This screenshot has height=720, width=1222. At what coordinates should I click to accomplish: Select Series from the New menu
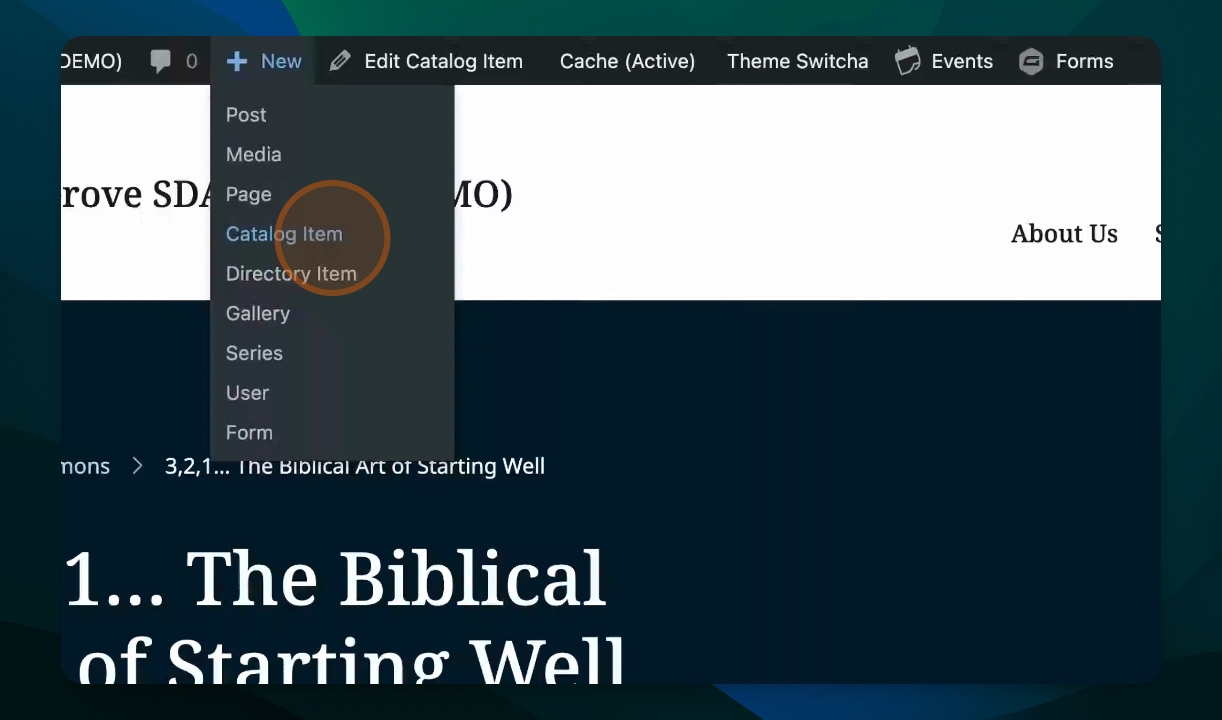(x=254, y=353)
